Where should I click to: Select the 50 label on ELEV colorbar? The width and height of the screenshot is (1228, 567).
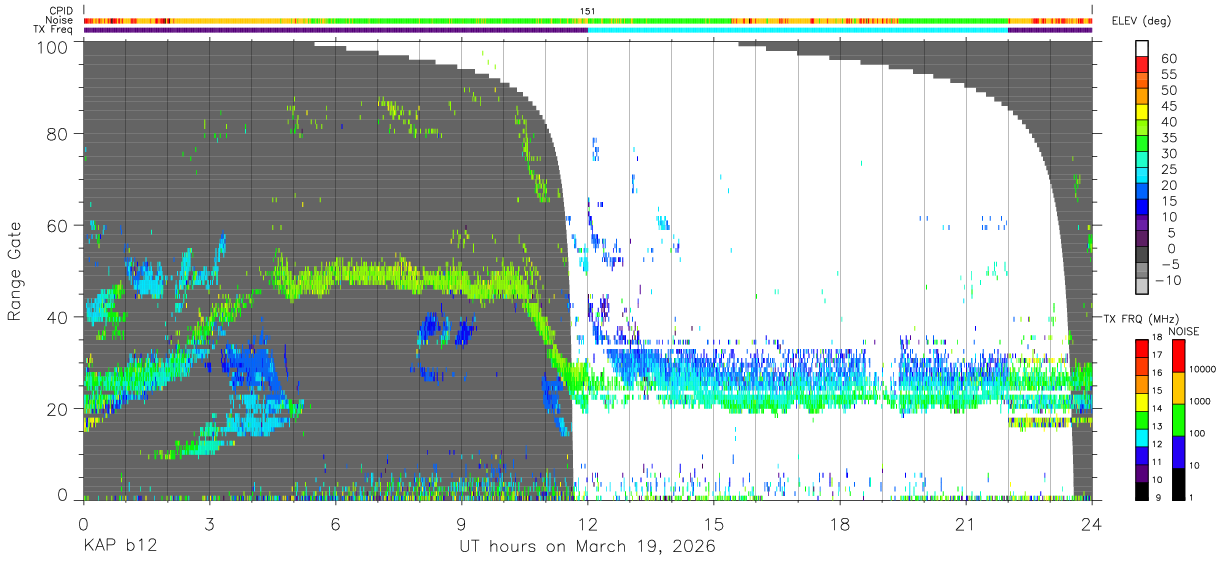1167,91
